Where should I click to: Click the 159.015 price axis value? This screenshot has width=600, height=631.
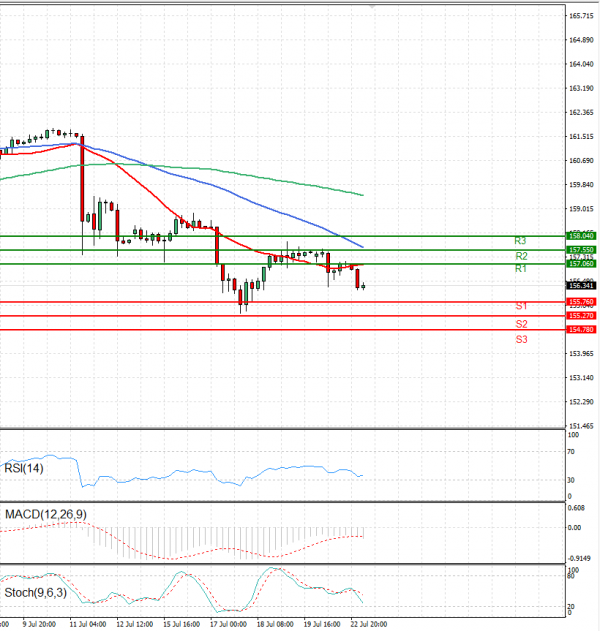click(581, 209)
